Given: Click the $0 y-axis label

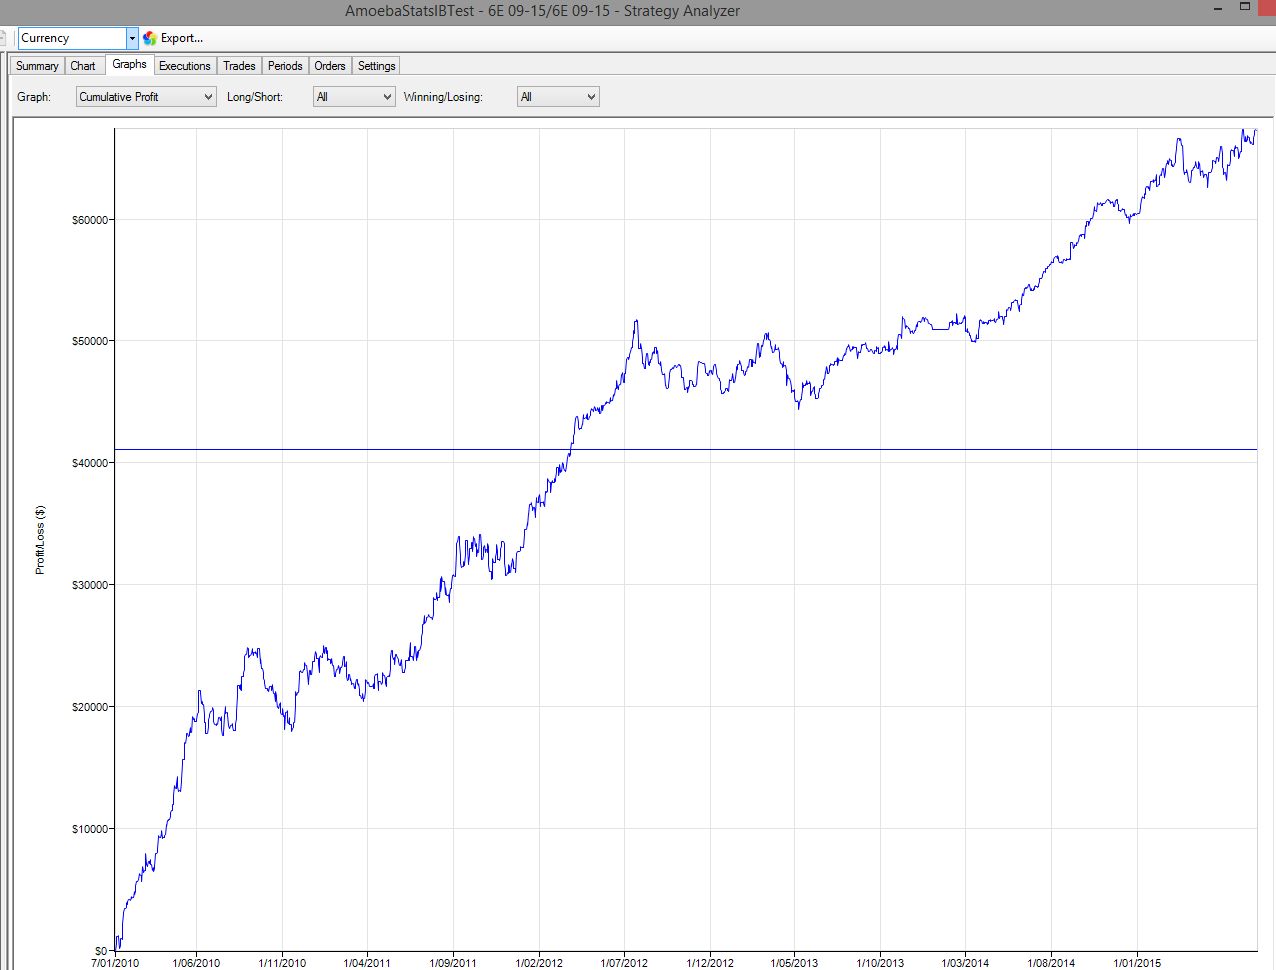Looking at the screenshot, I should (101, 951).
